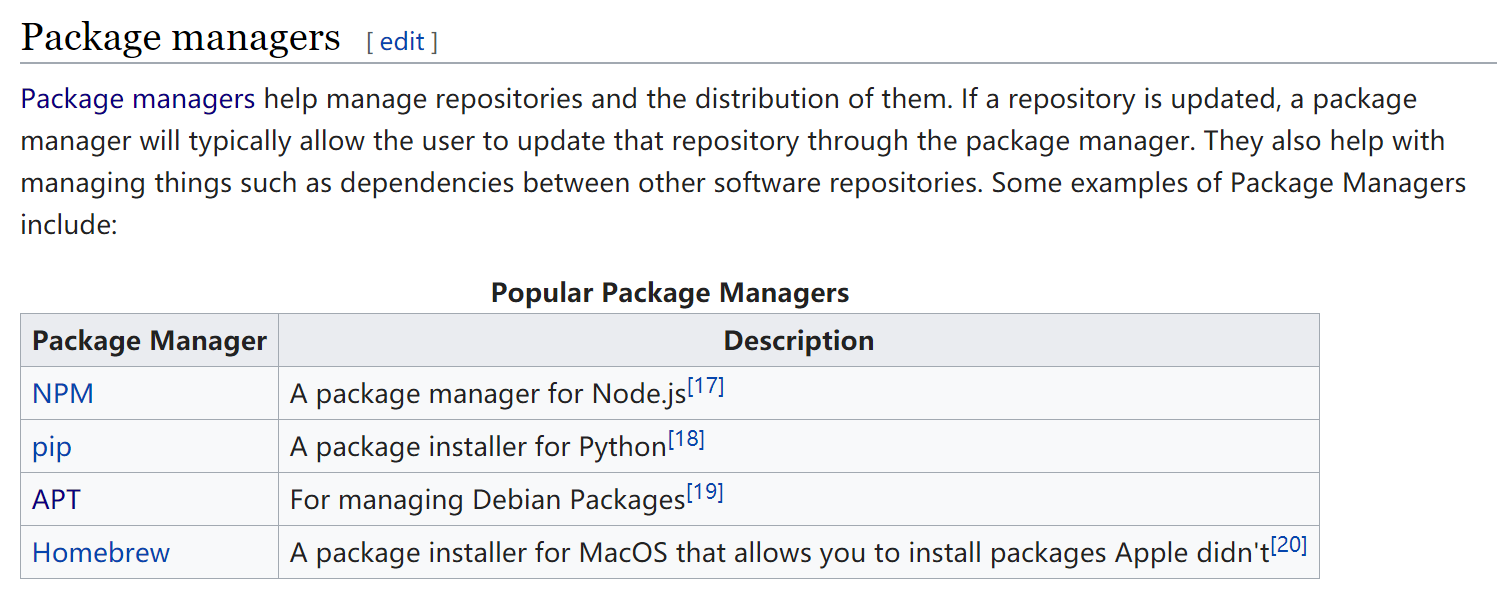
Task: Click the opening bracket before edit
Action: point(372,41)
